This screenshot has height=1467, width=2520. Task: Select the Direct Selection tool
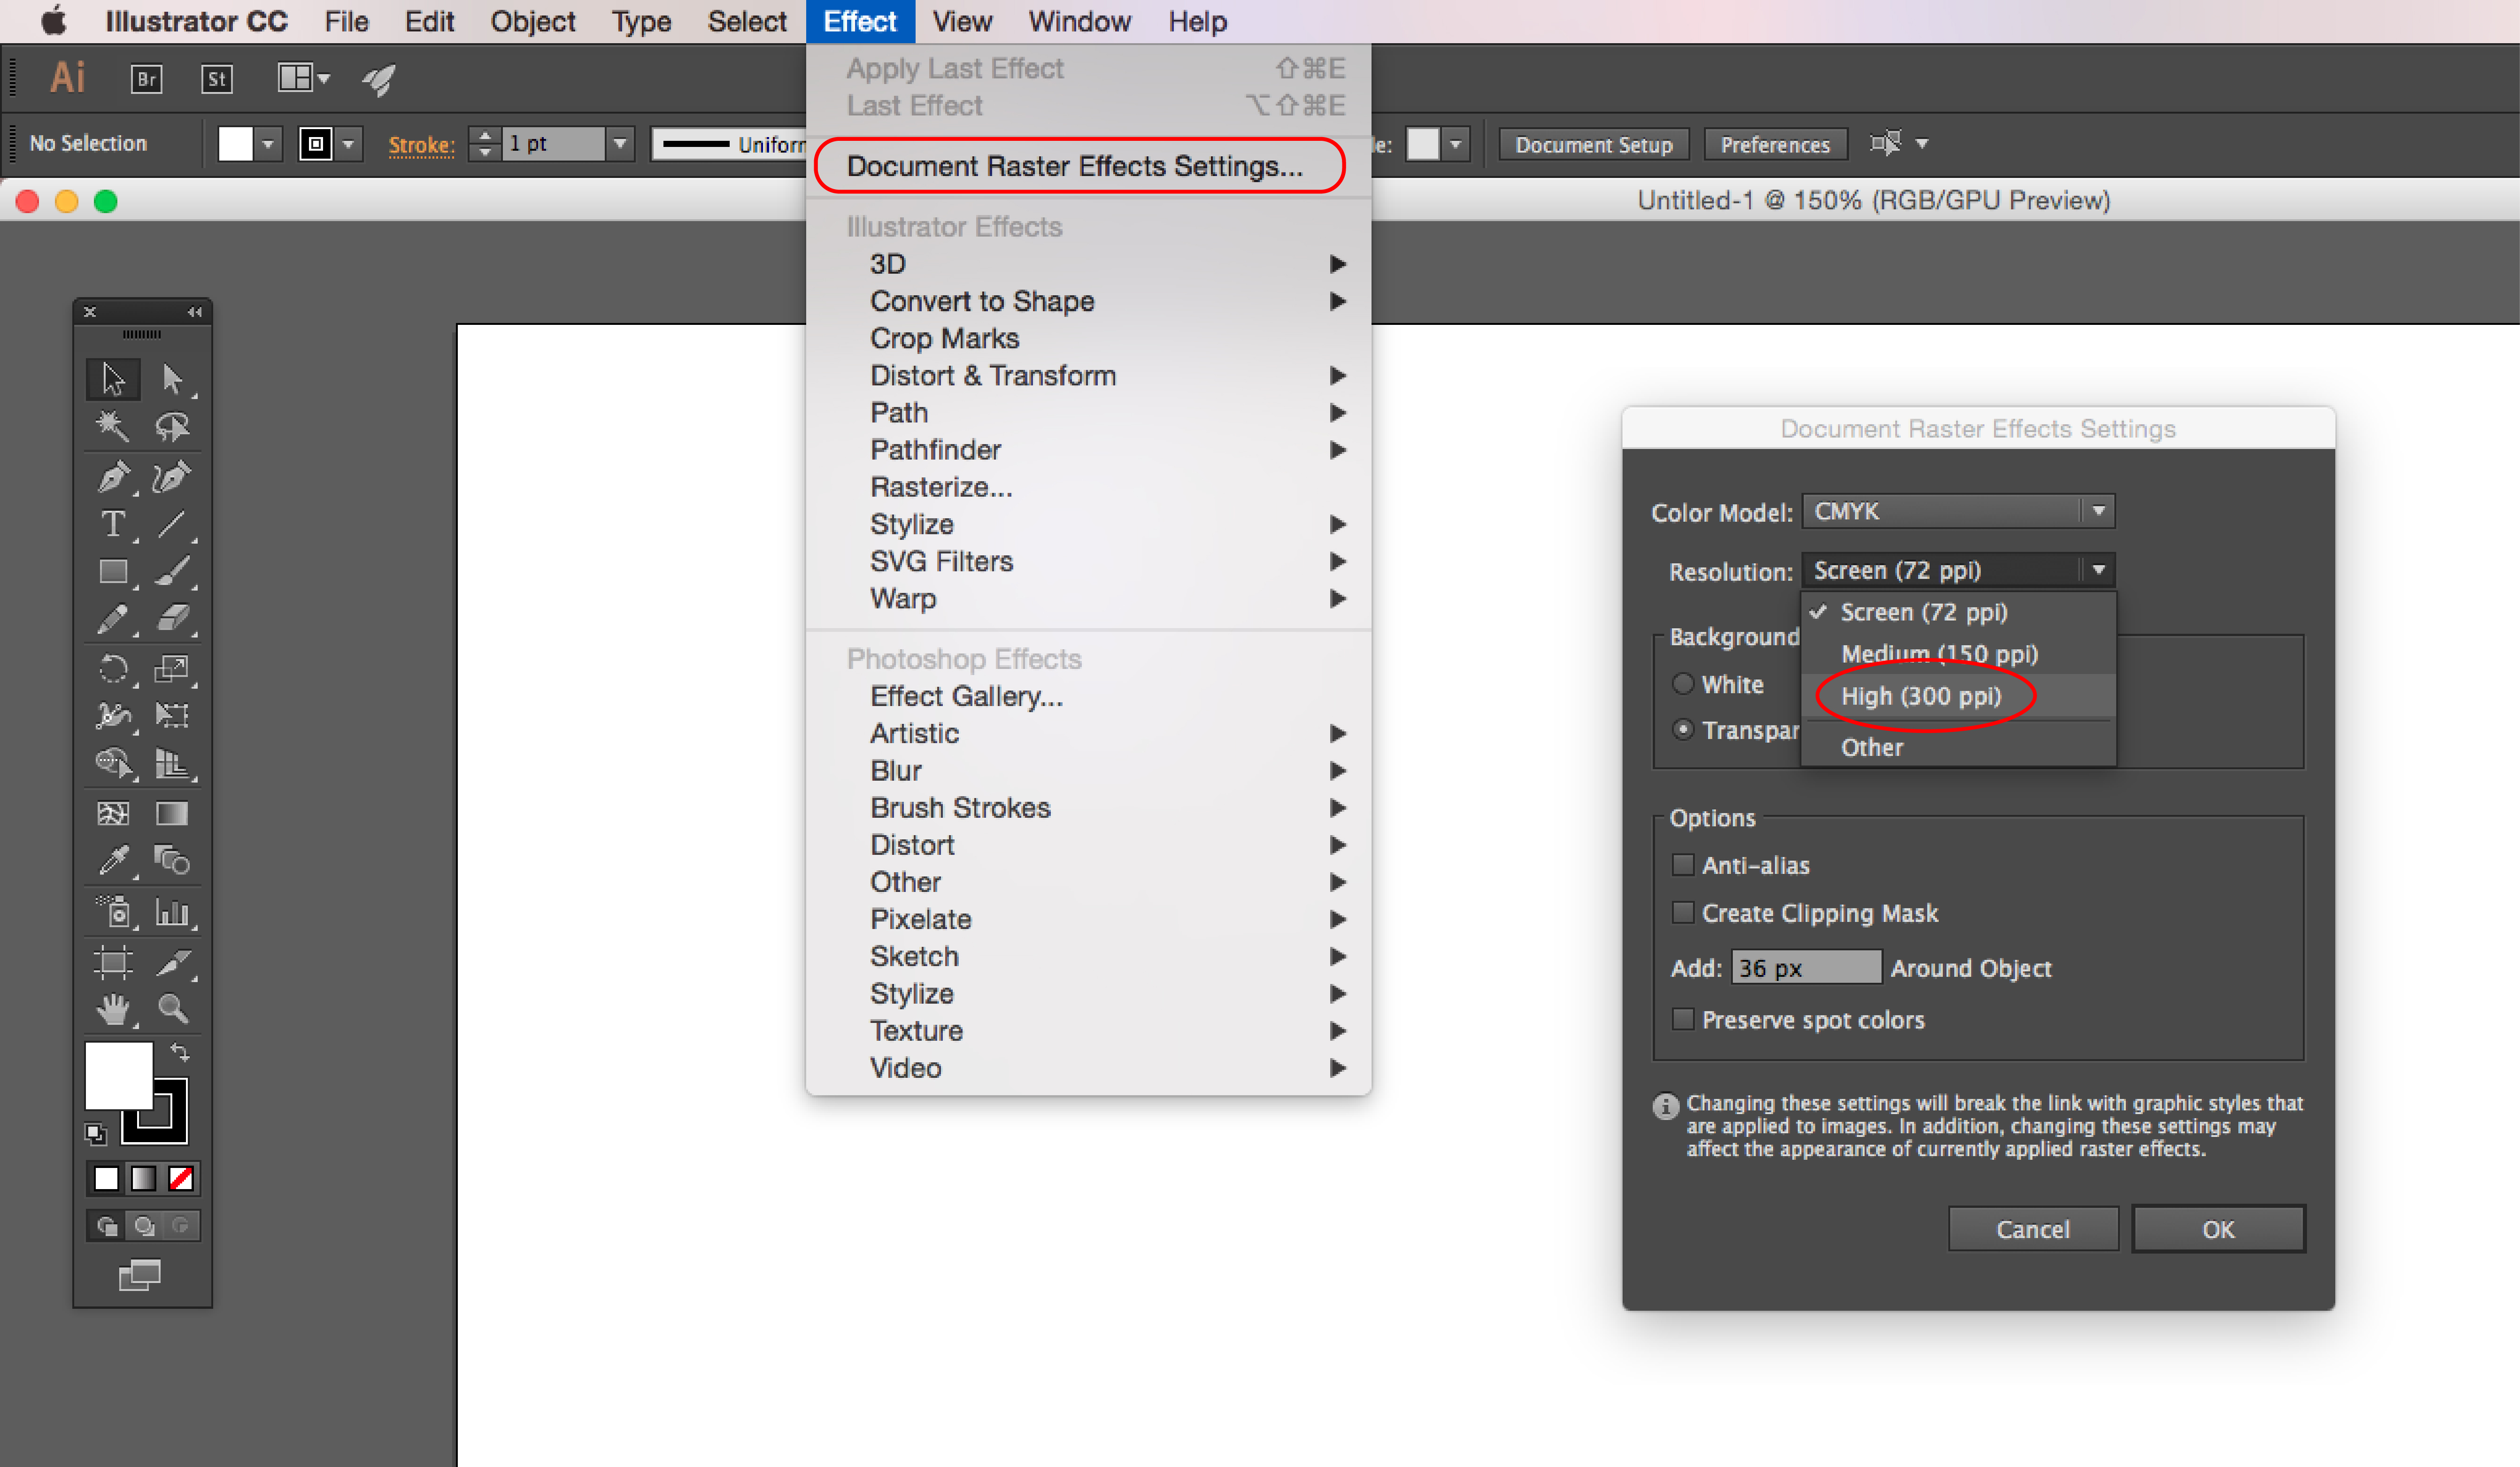pos(172,379)
